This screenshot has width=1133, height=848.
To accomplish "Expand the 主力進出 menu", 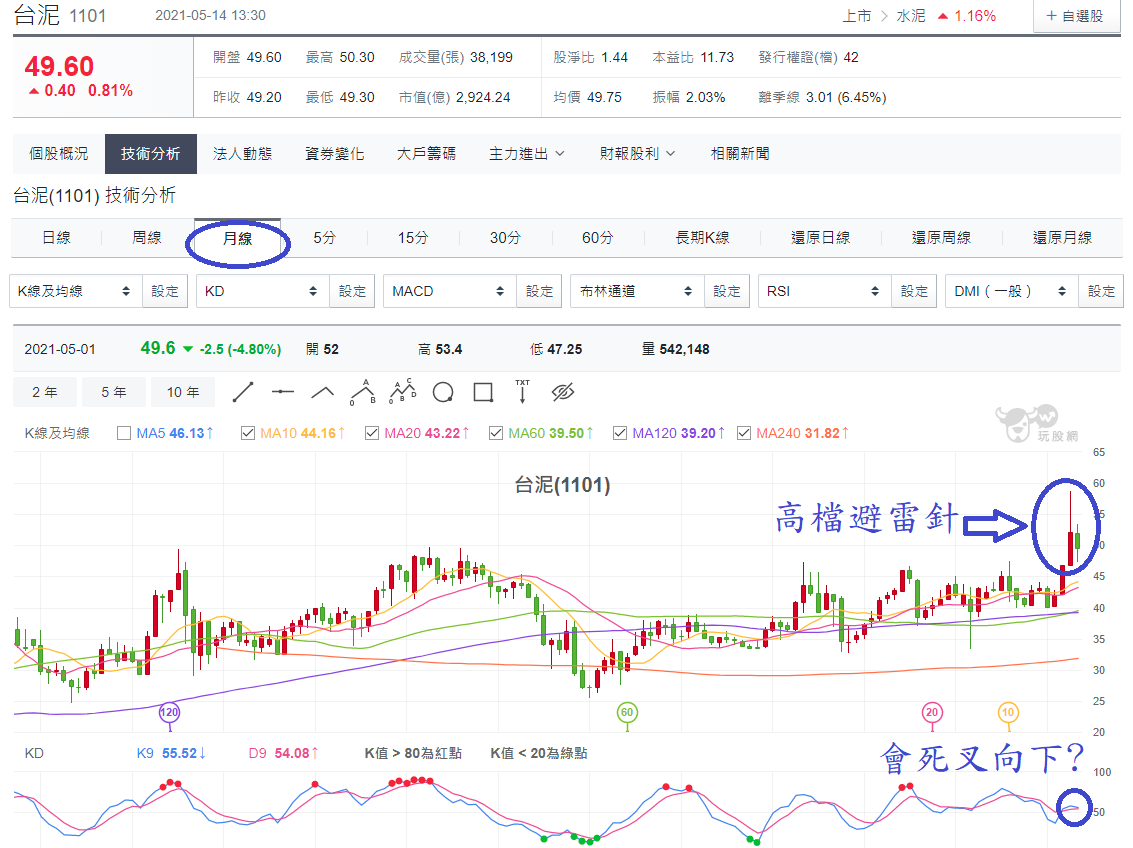I will click(x=527, y=154).
